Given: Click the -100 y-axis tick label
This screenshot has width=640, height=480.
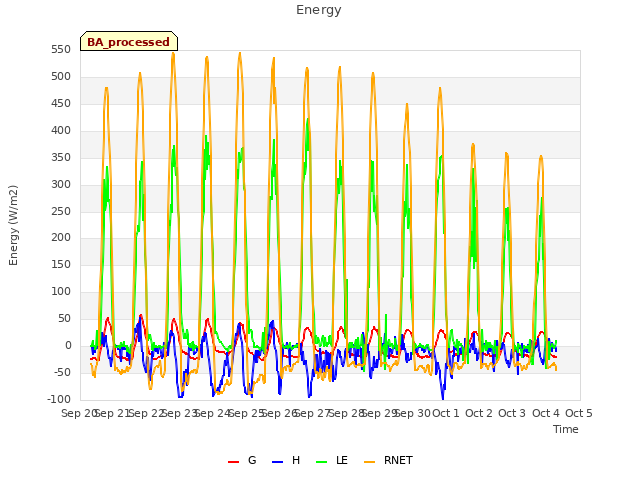Looking at the screenshot, I should point(59,399).
